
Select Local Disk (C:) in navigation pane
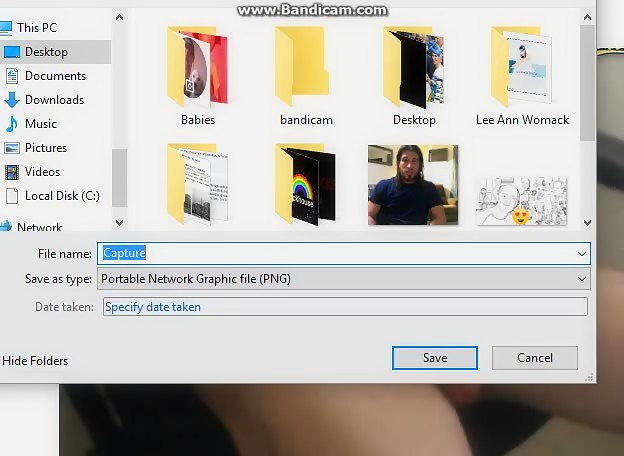pos(62,196)
